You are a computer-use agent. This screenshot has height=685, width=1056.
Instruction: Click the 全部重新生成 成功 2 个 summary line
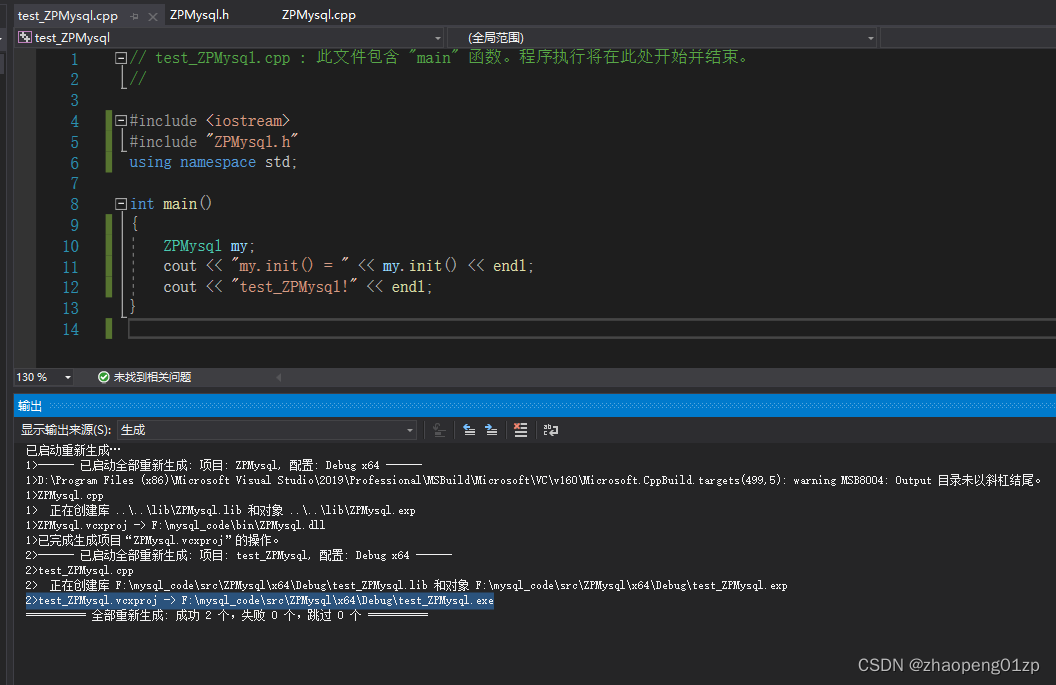pos(227,615)
